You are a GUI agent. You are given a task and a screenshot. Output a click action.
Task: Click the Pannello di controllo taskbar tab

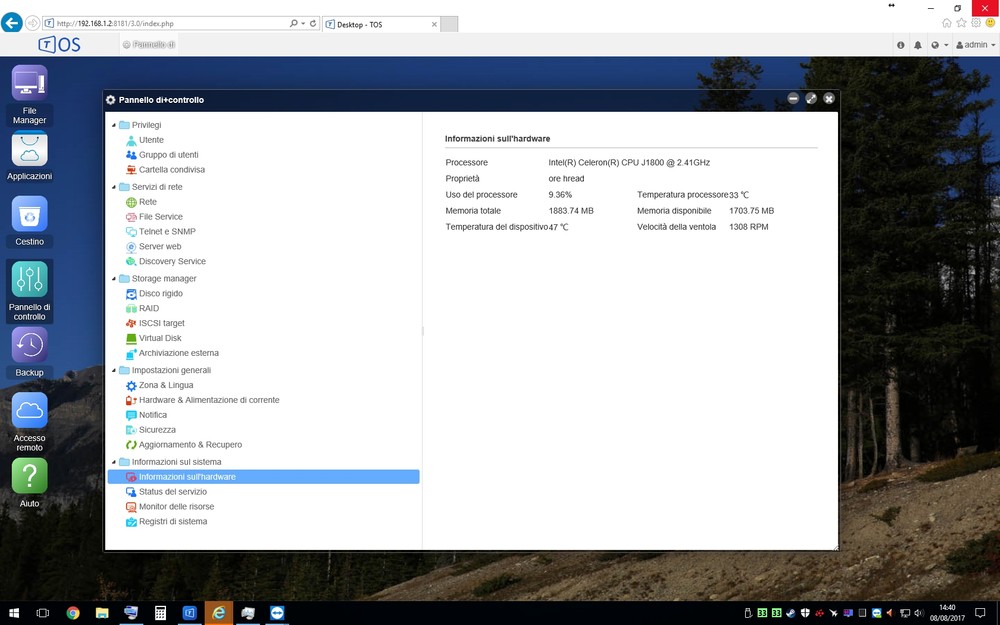tap(148, 45)
